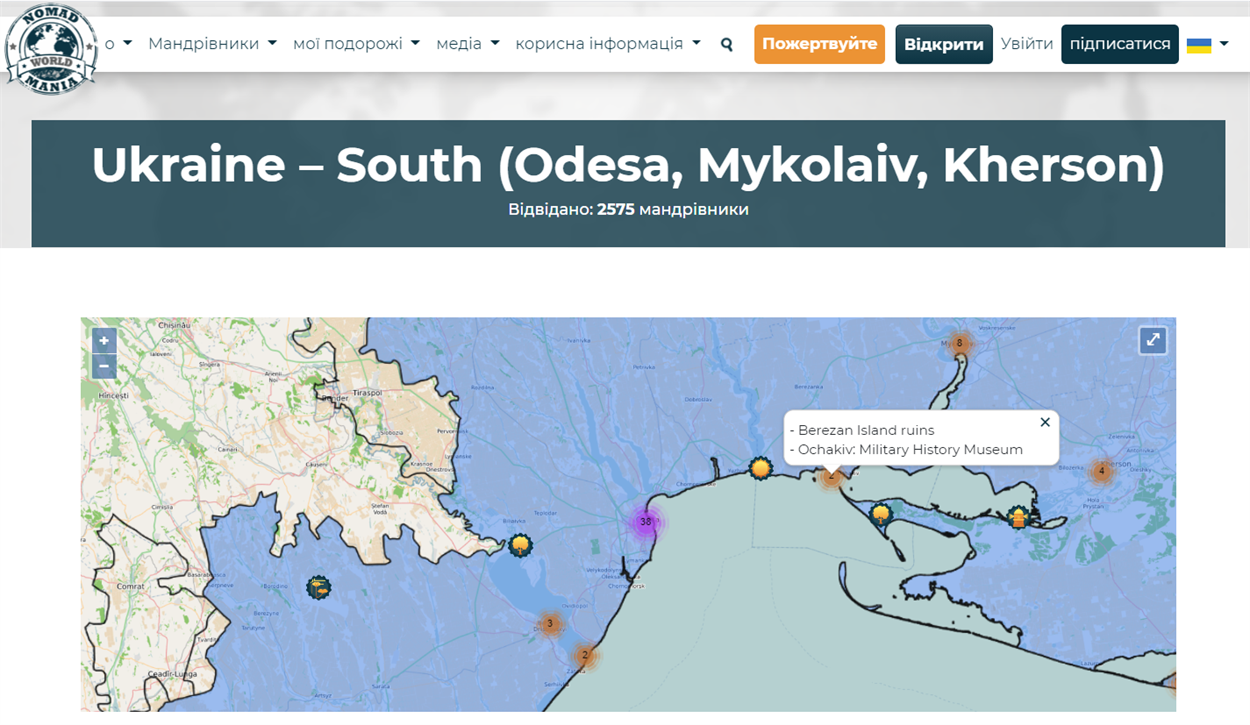Click the tree marker below Ochakiv popup
The image size is (1250, 725).
pos(880,515)
